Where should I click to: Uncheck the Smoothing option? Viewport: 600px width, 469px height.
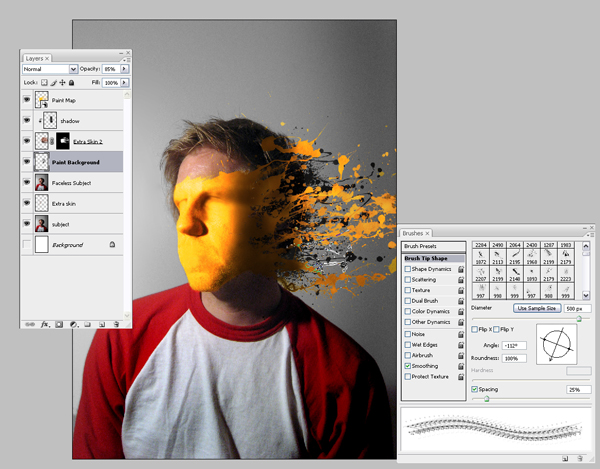(408, 366)
